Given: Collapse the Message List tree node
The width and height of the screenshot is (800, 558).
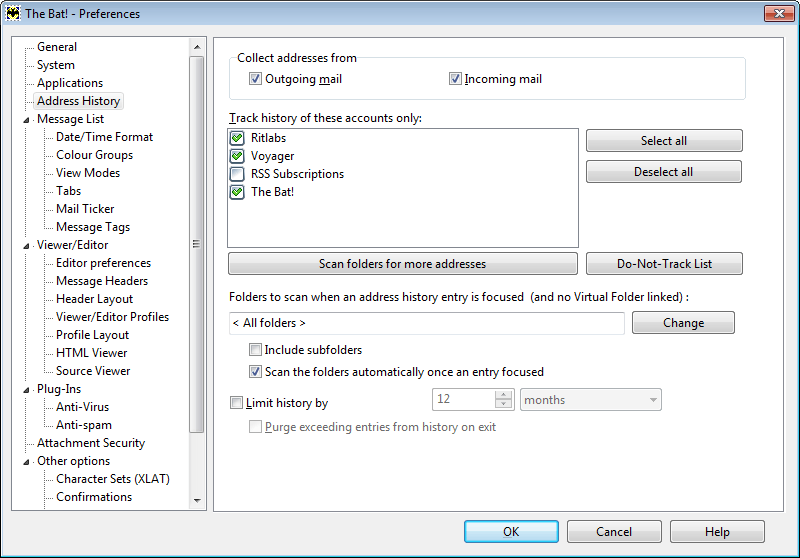Looking at the screenshot, I should click(x=27, y=120).
